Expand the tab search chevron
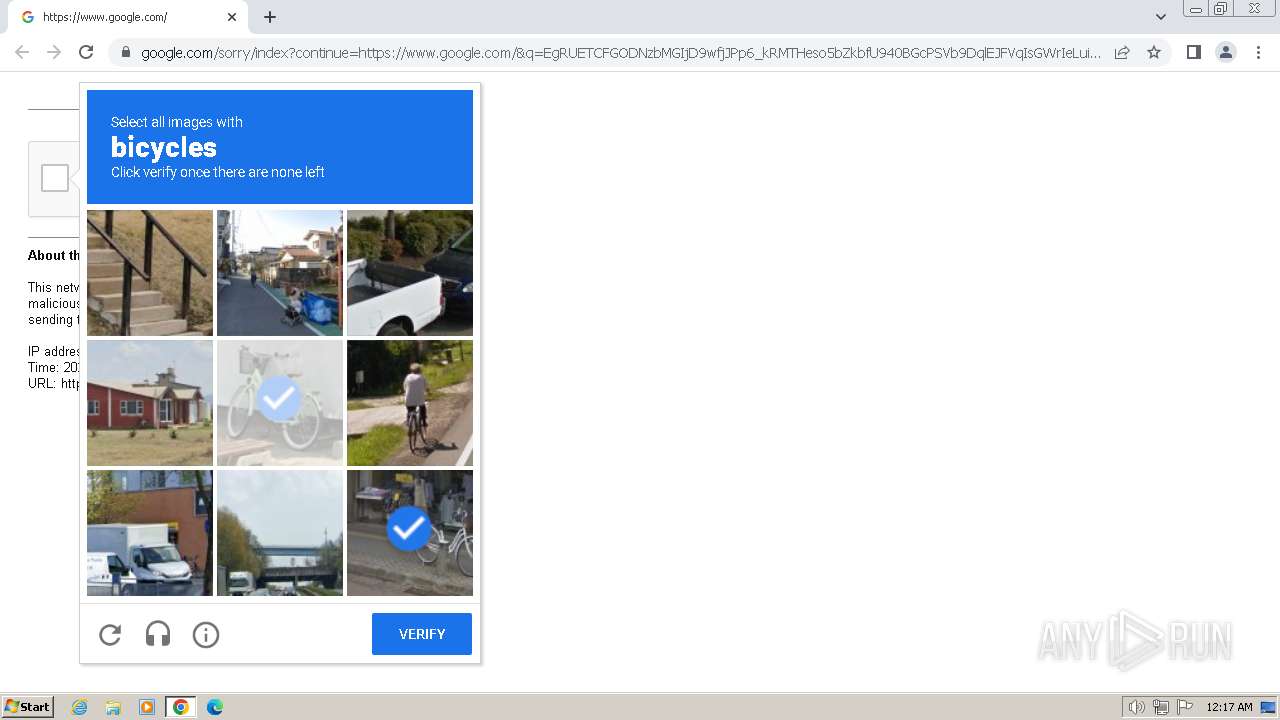Screen dimensions: 1280x720 [x=1161, y=17]
